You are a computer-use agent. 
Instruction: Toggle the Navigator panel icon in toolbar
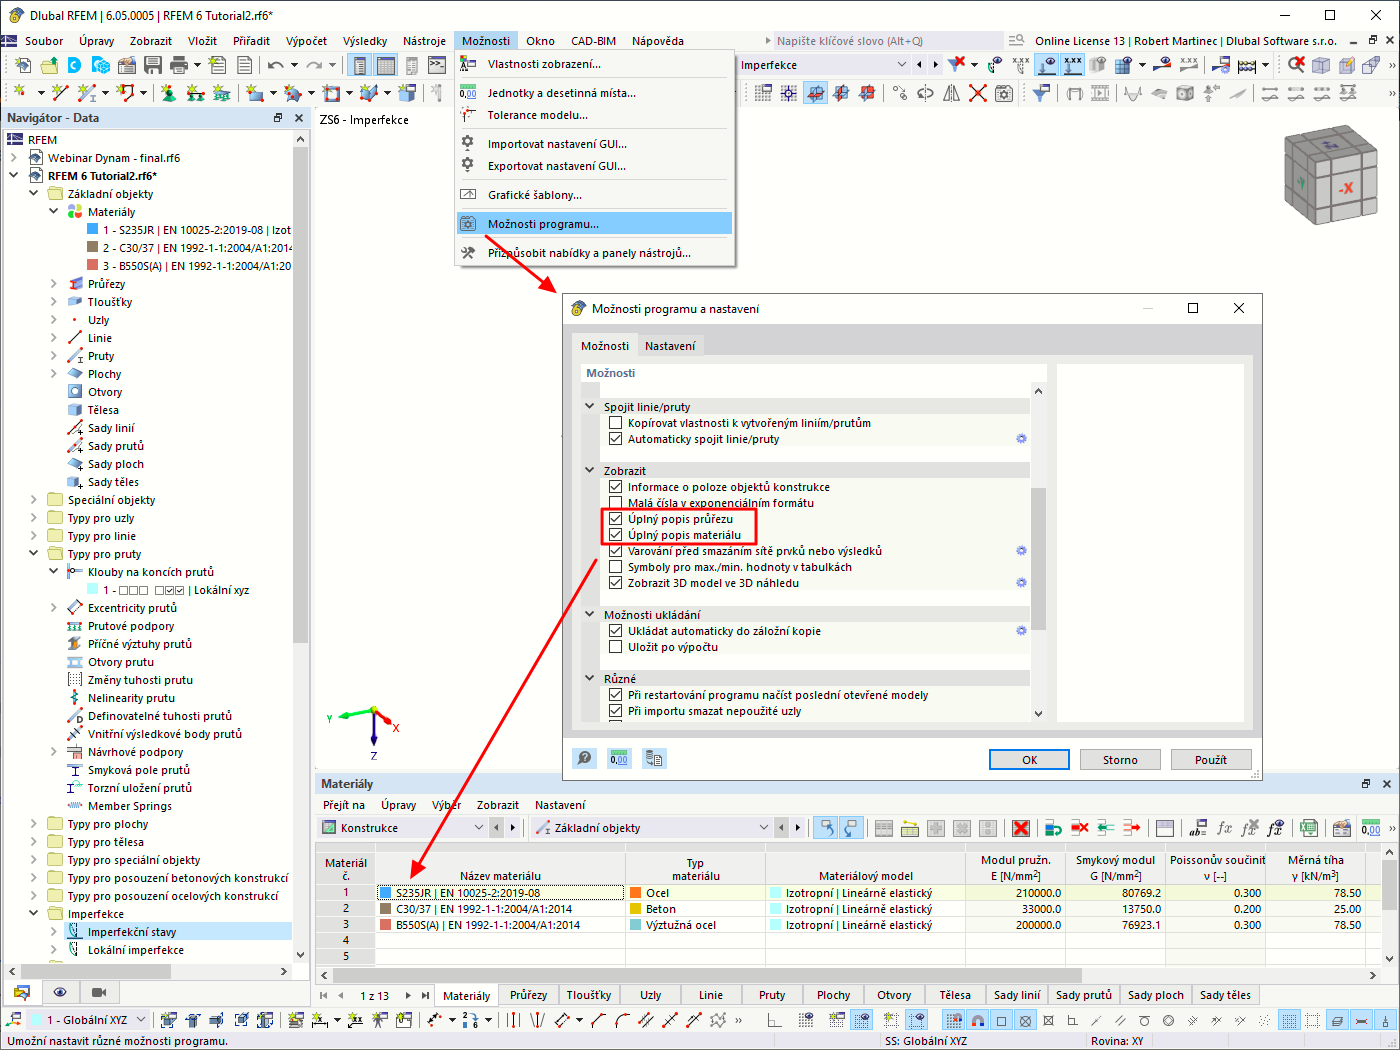pos(359,65)
